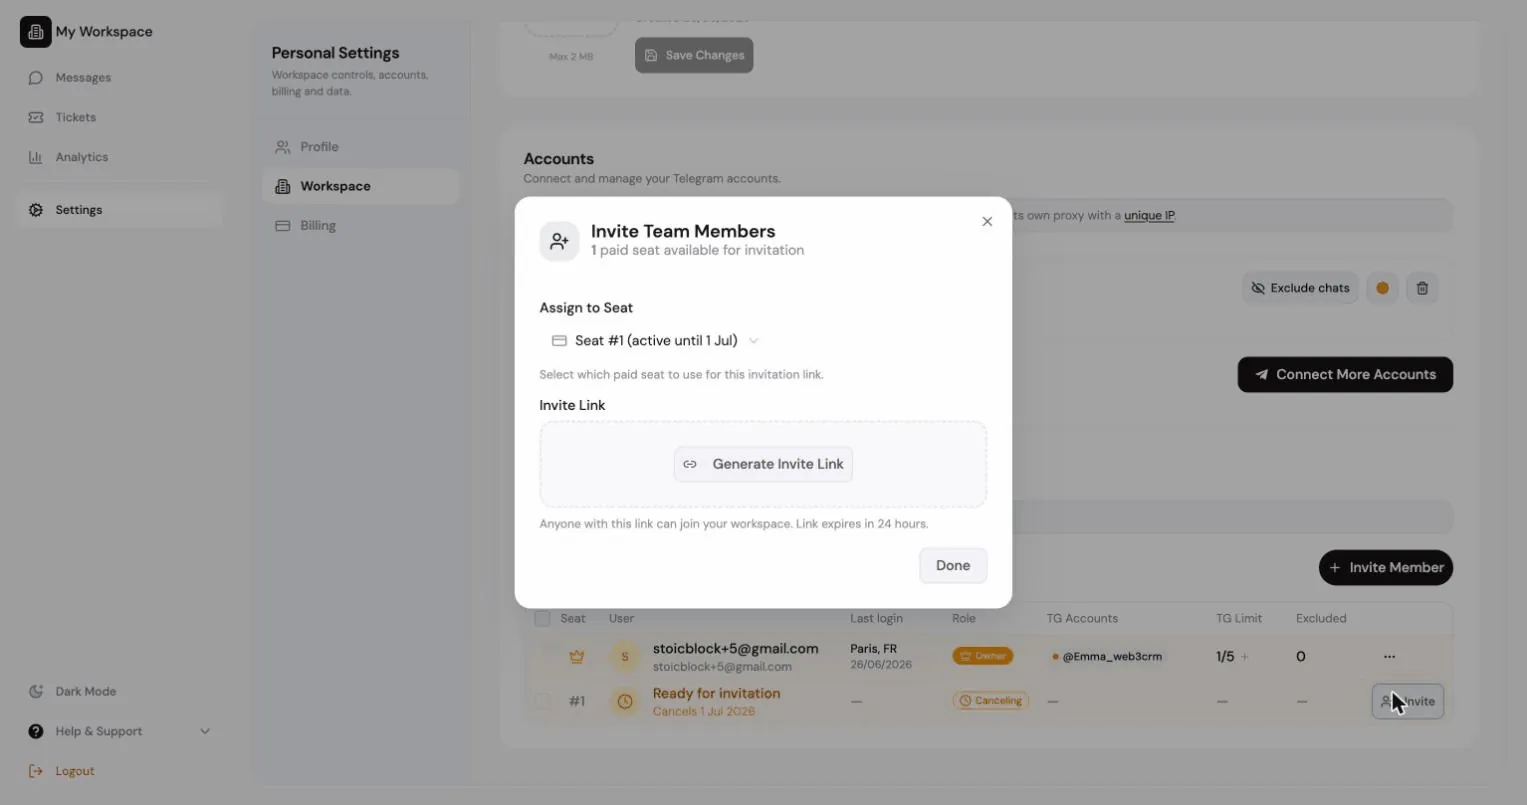The height and width of the screenshot is (805, 1527).
Task: Follow the unique IP link
Action: pos(1149,215)
